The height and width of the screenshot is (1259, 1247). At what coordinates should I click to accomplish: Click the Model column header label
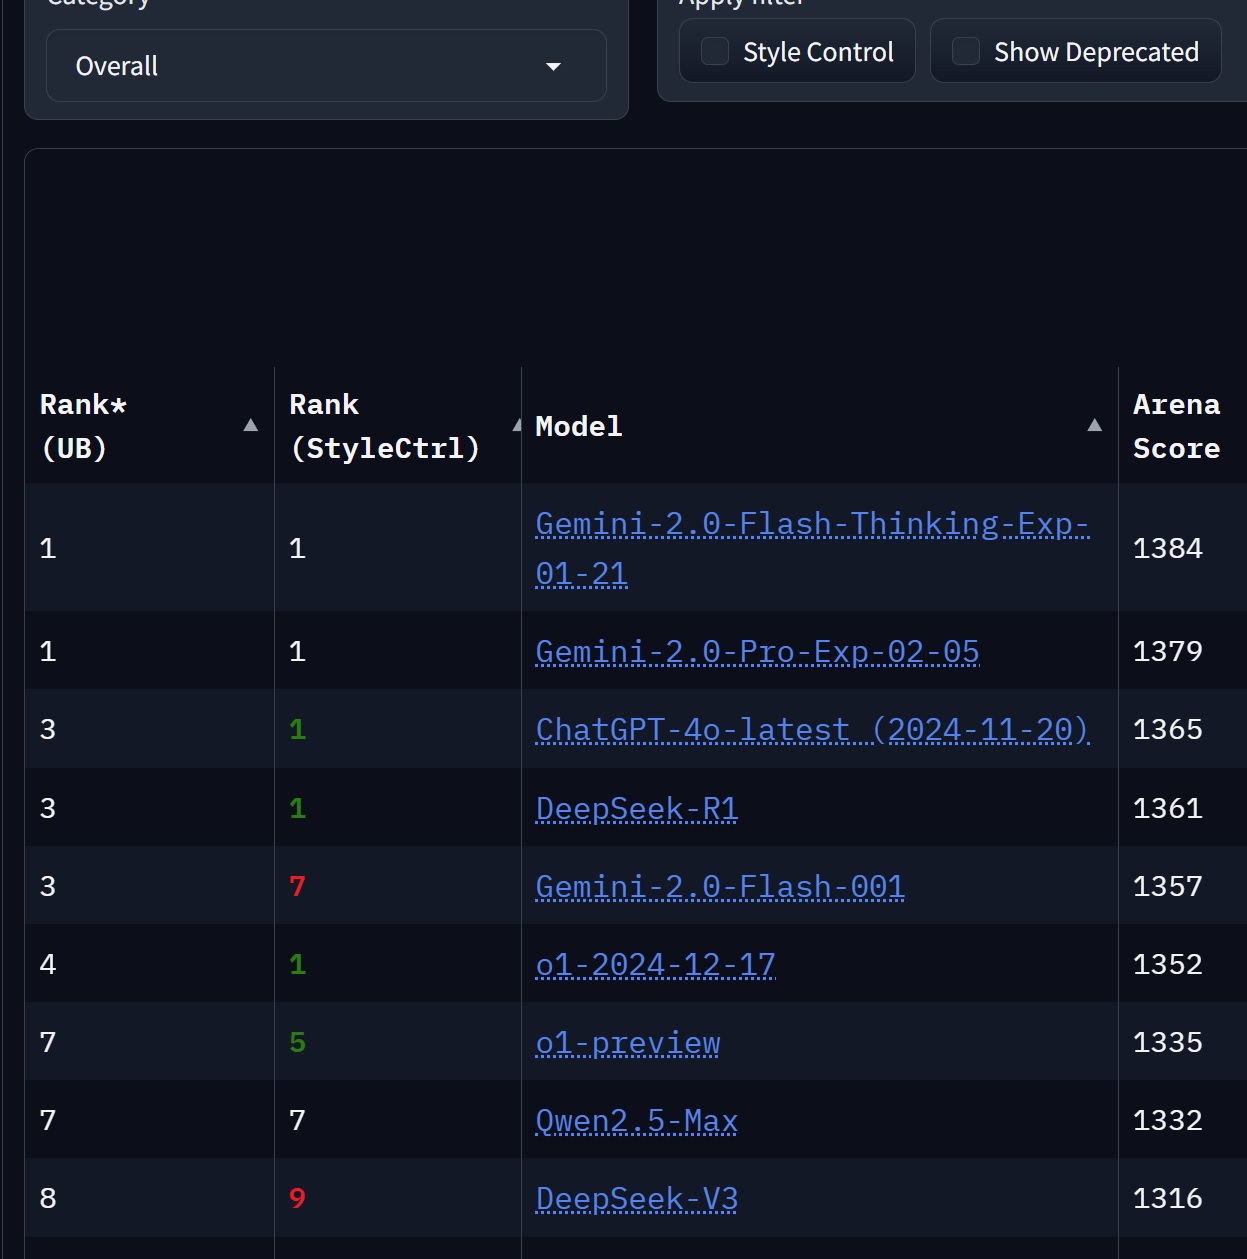tap(578, 426)
